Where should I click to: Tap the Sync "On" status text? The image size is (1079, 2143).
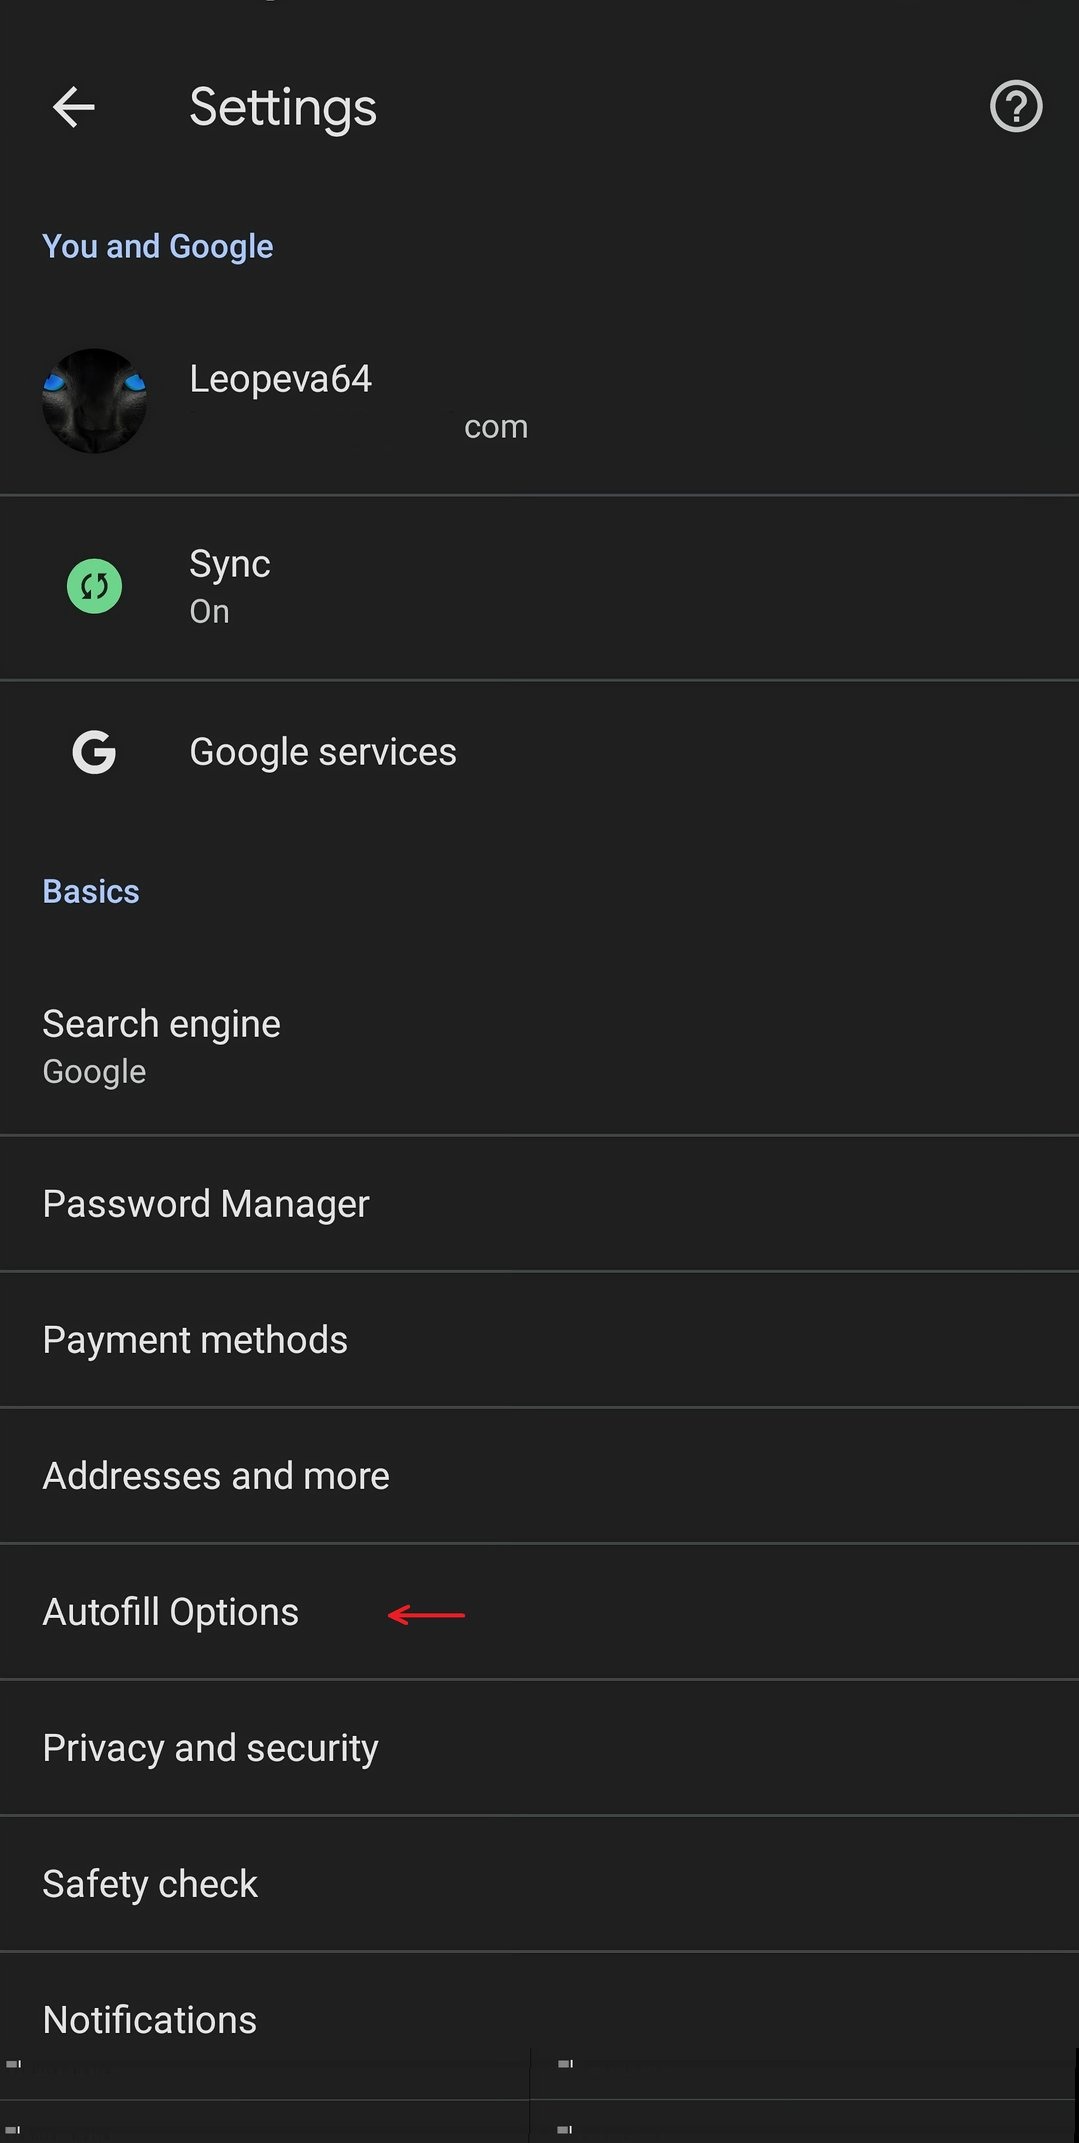pos(210,612)
